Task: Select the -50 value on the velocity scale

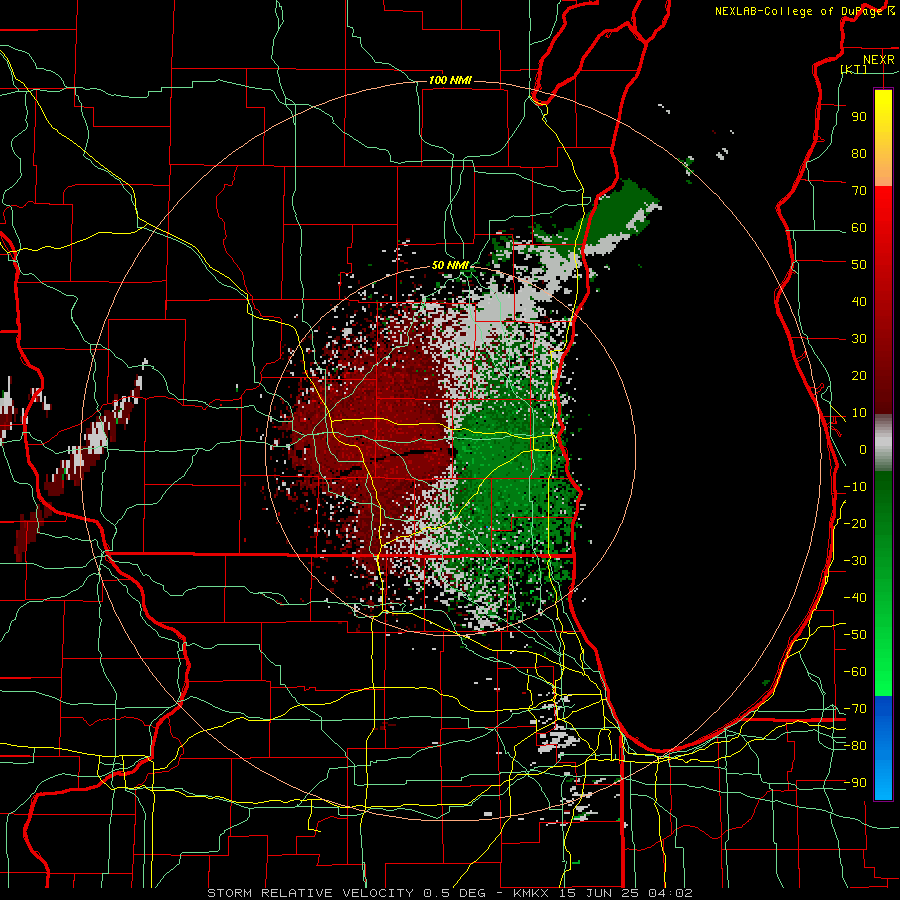Action: 855,635
